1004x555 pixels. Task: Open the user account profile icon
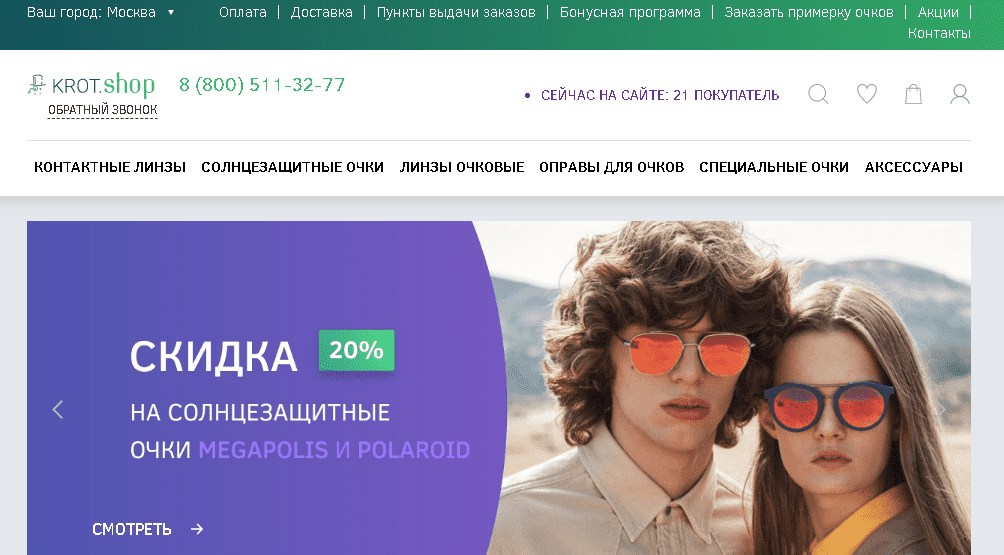pos(959,94)
